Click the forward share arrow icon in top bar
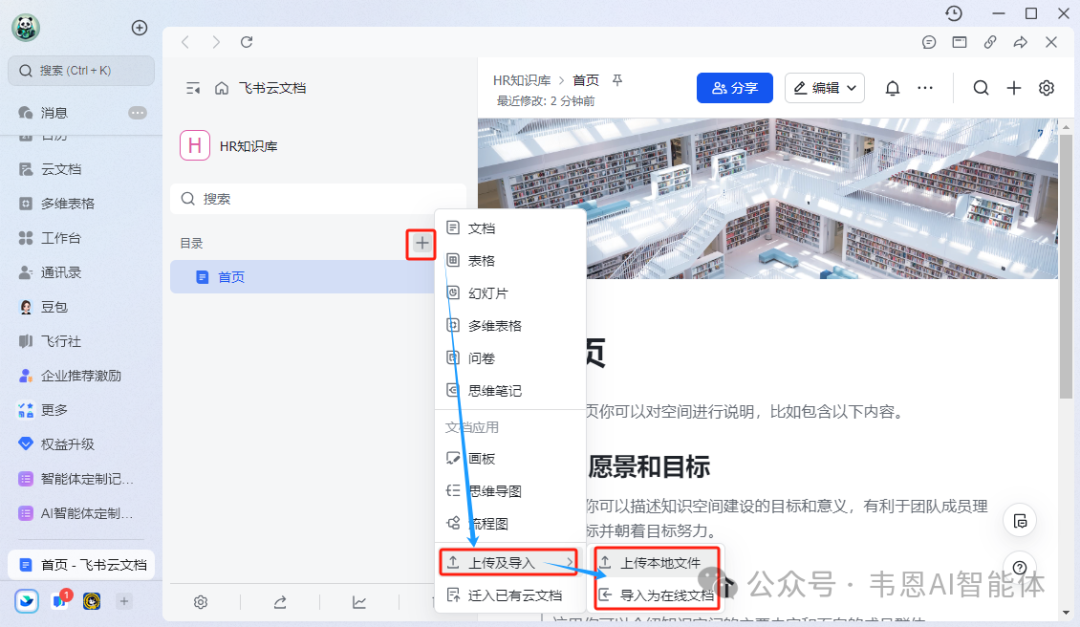This screenshot has width=1080, height=627. click(x=1020, y=42)
